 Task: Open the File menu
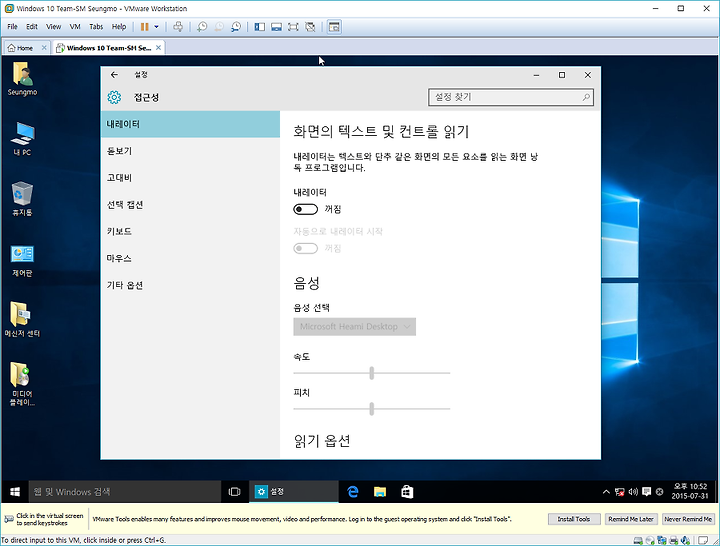click(12, 27)
